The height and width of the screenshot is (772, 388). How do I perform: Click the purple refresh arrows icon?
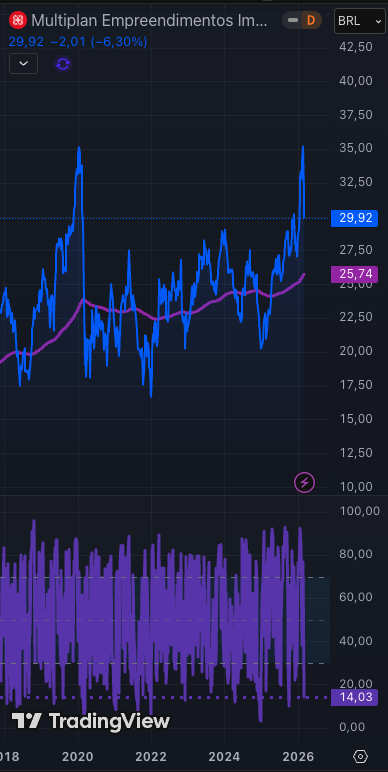[x=63, y=64]
